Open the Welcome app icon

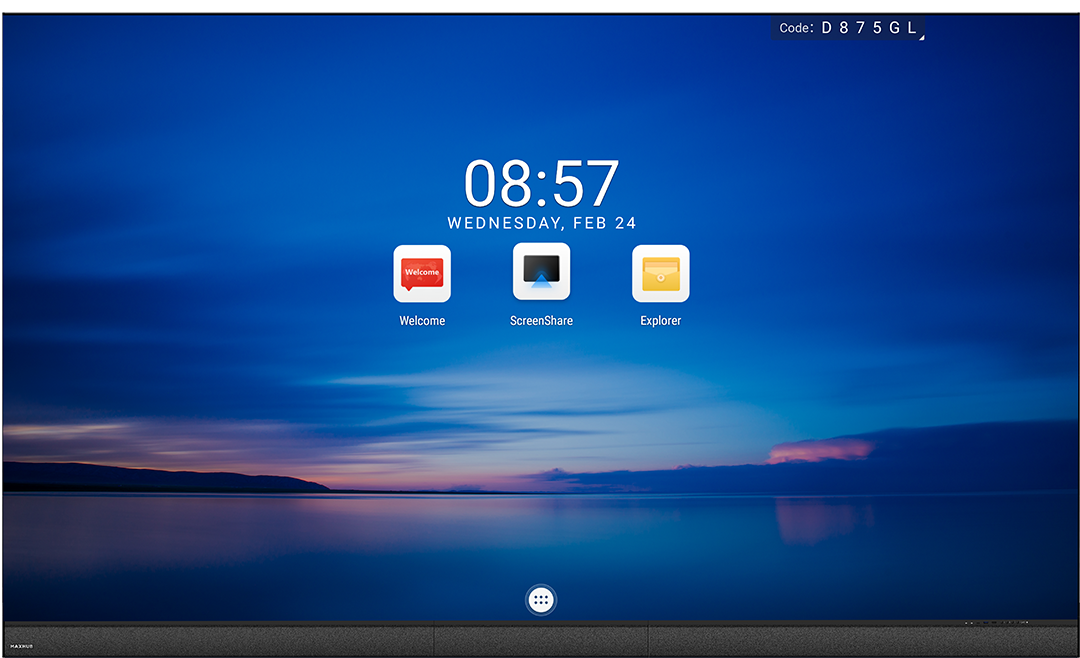pyautogui.click(x=421, y=273)
